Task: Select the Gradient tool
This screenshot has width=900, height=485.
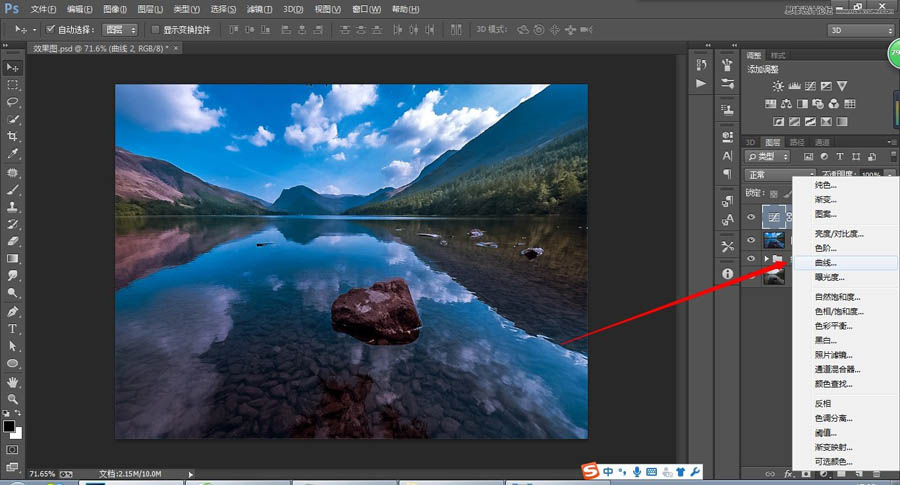Action: pyautogui.click(x=12, y=259)
